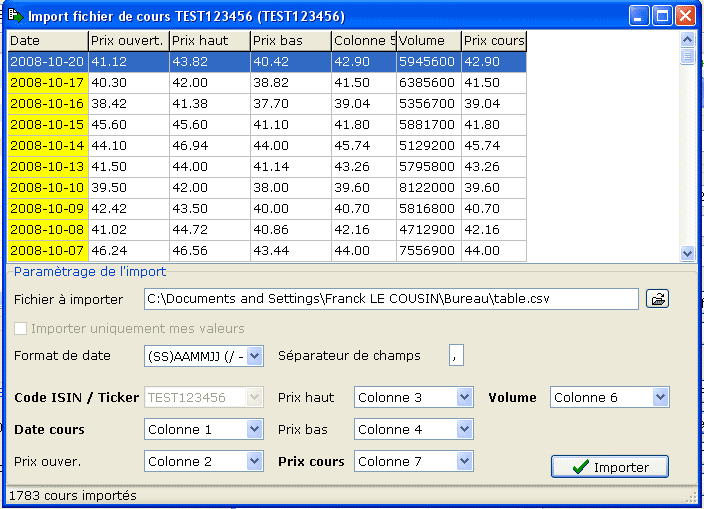Open the Prix cours column dropdown

pyautogui.click(x=464, y=461)
